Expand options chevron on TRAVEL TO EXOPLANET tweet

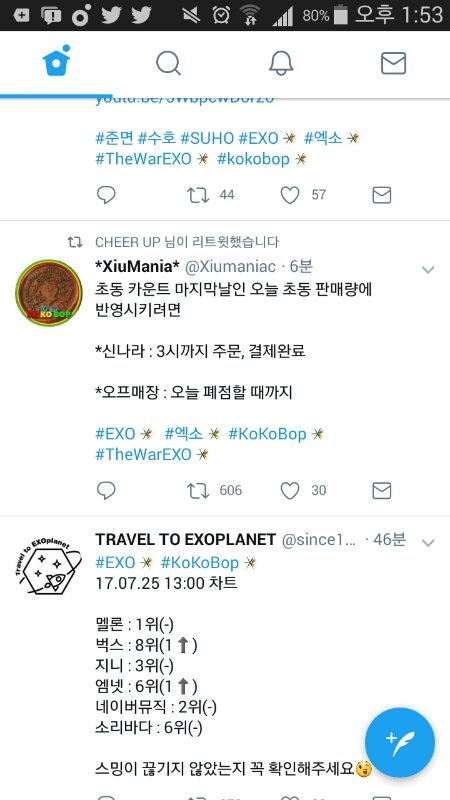click(428, 542)
